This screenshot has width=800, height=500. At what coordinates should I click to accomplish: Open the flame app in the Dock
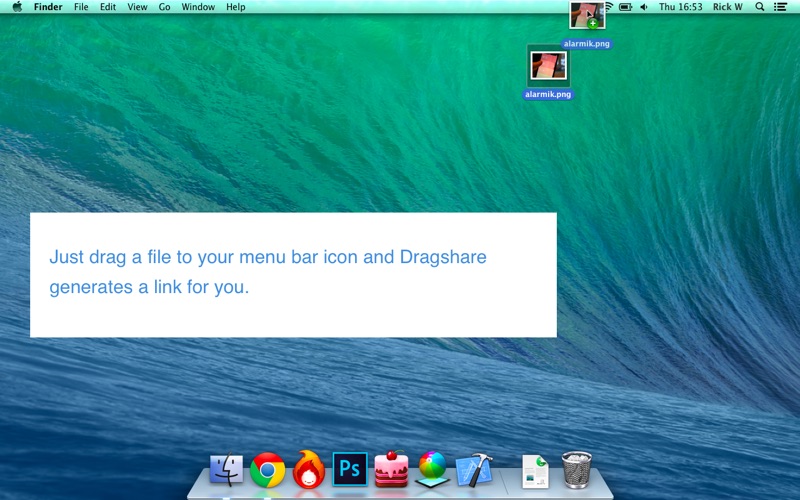point(309,469)
